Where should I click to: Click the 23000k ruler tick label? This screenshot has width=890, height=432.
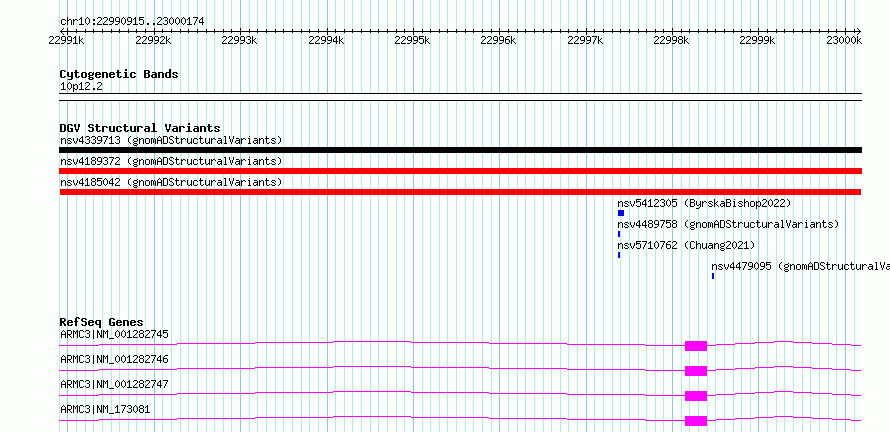(845, 40)
